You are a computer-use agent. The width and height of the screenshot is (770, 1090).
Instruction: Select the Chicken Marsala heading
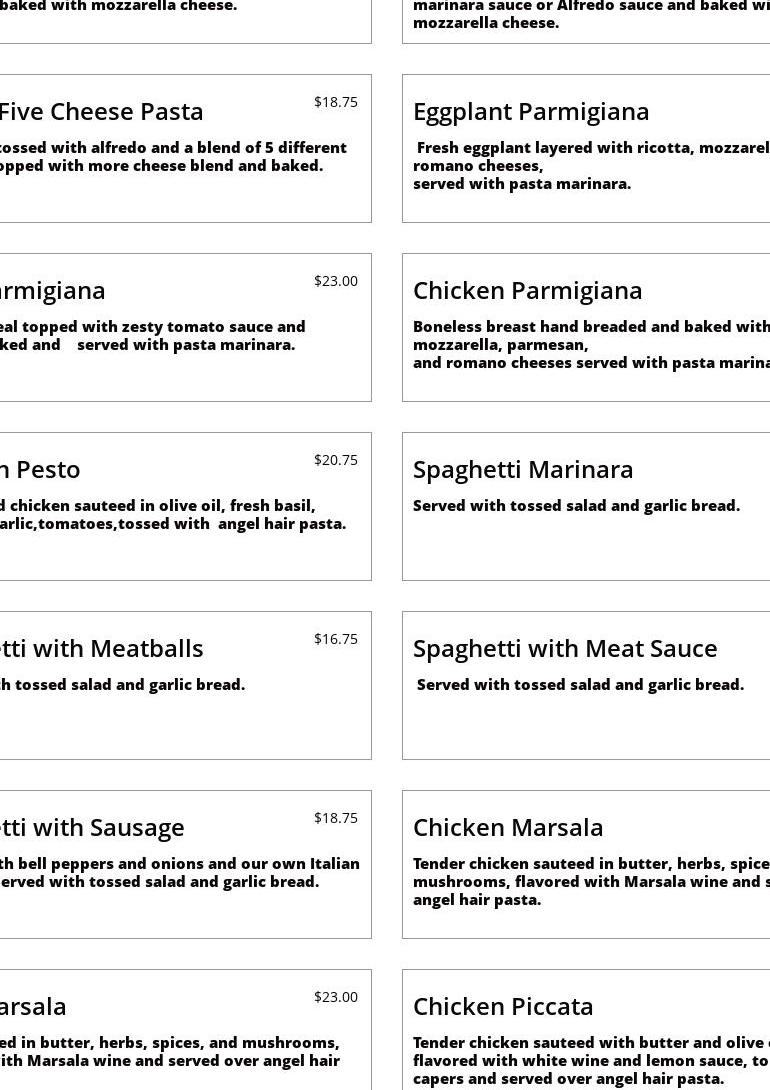coord(508,827)
